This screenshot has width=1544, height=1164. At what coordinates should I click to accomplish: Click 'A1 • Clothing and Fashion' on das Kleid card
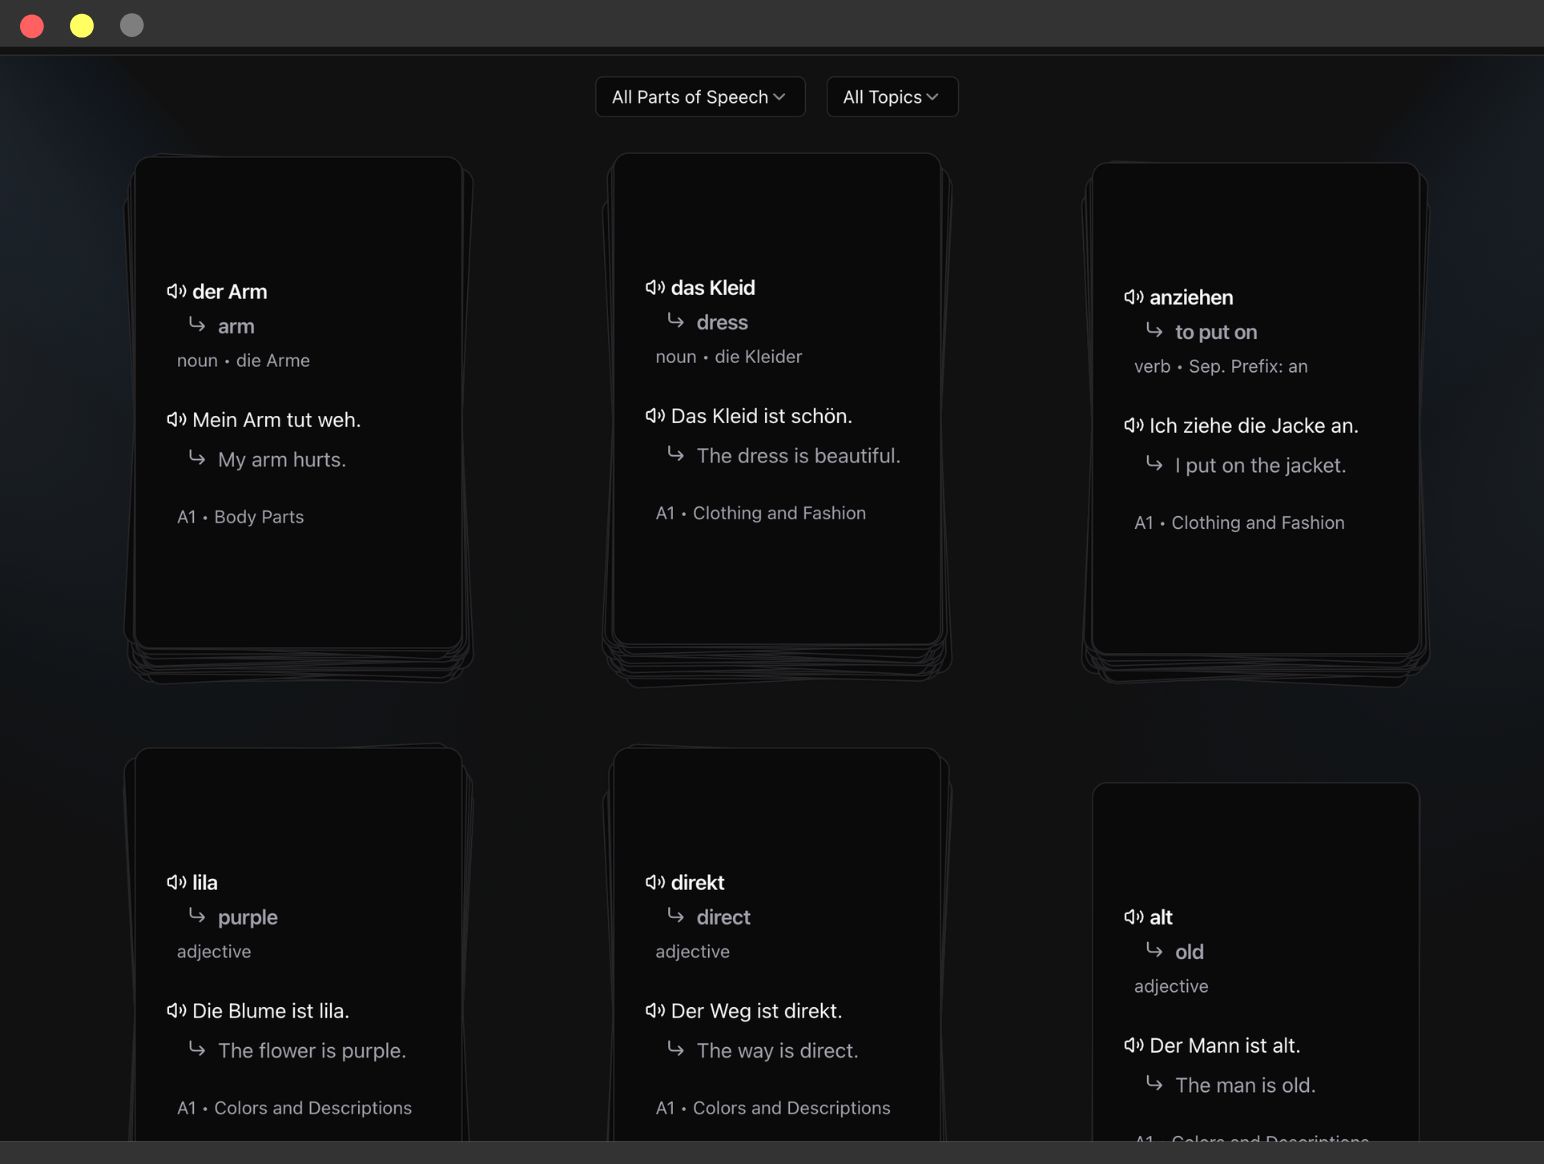coord(761,513)
